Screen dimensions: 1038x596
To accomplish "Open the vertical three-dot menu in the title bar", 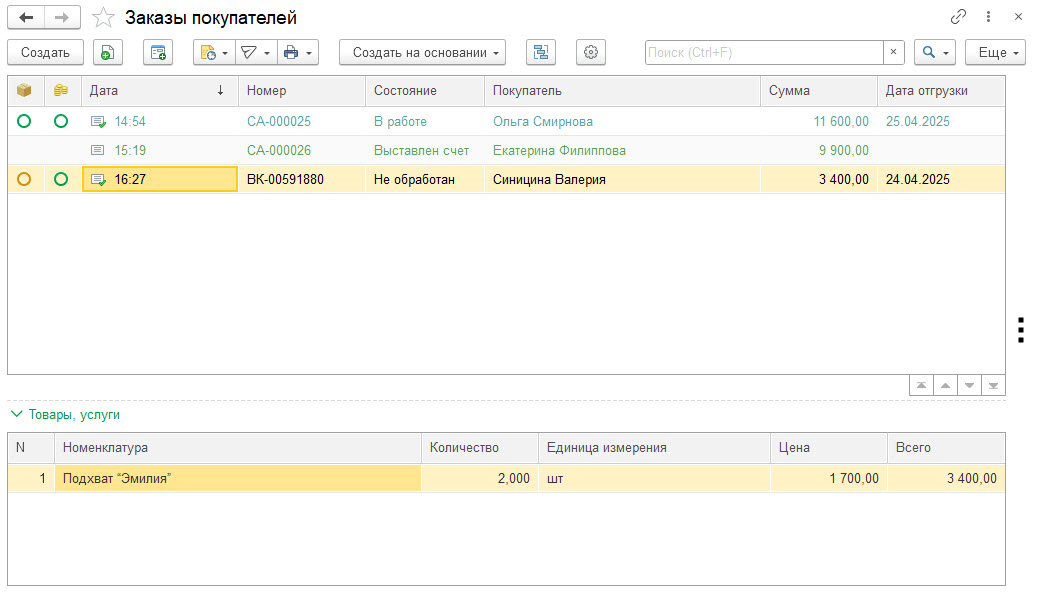I will pos(988,17).
